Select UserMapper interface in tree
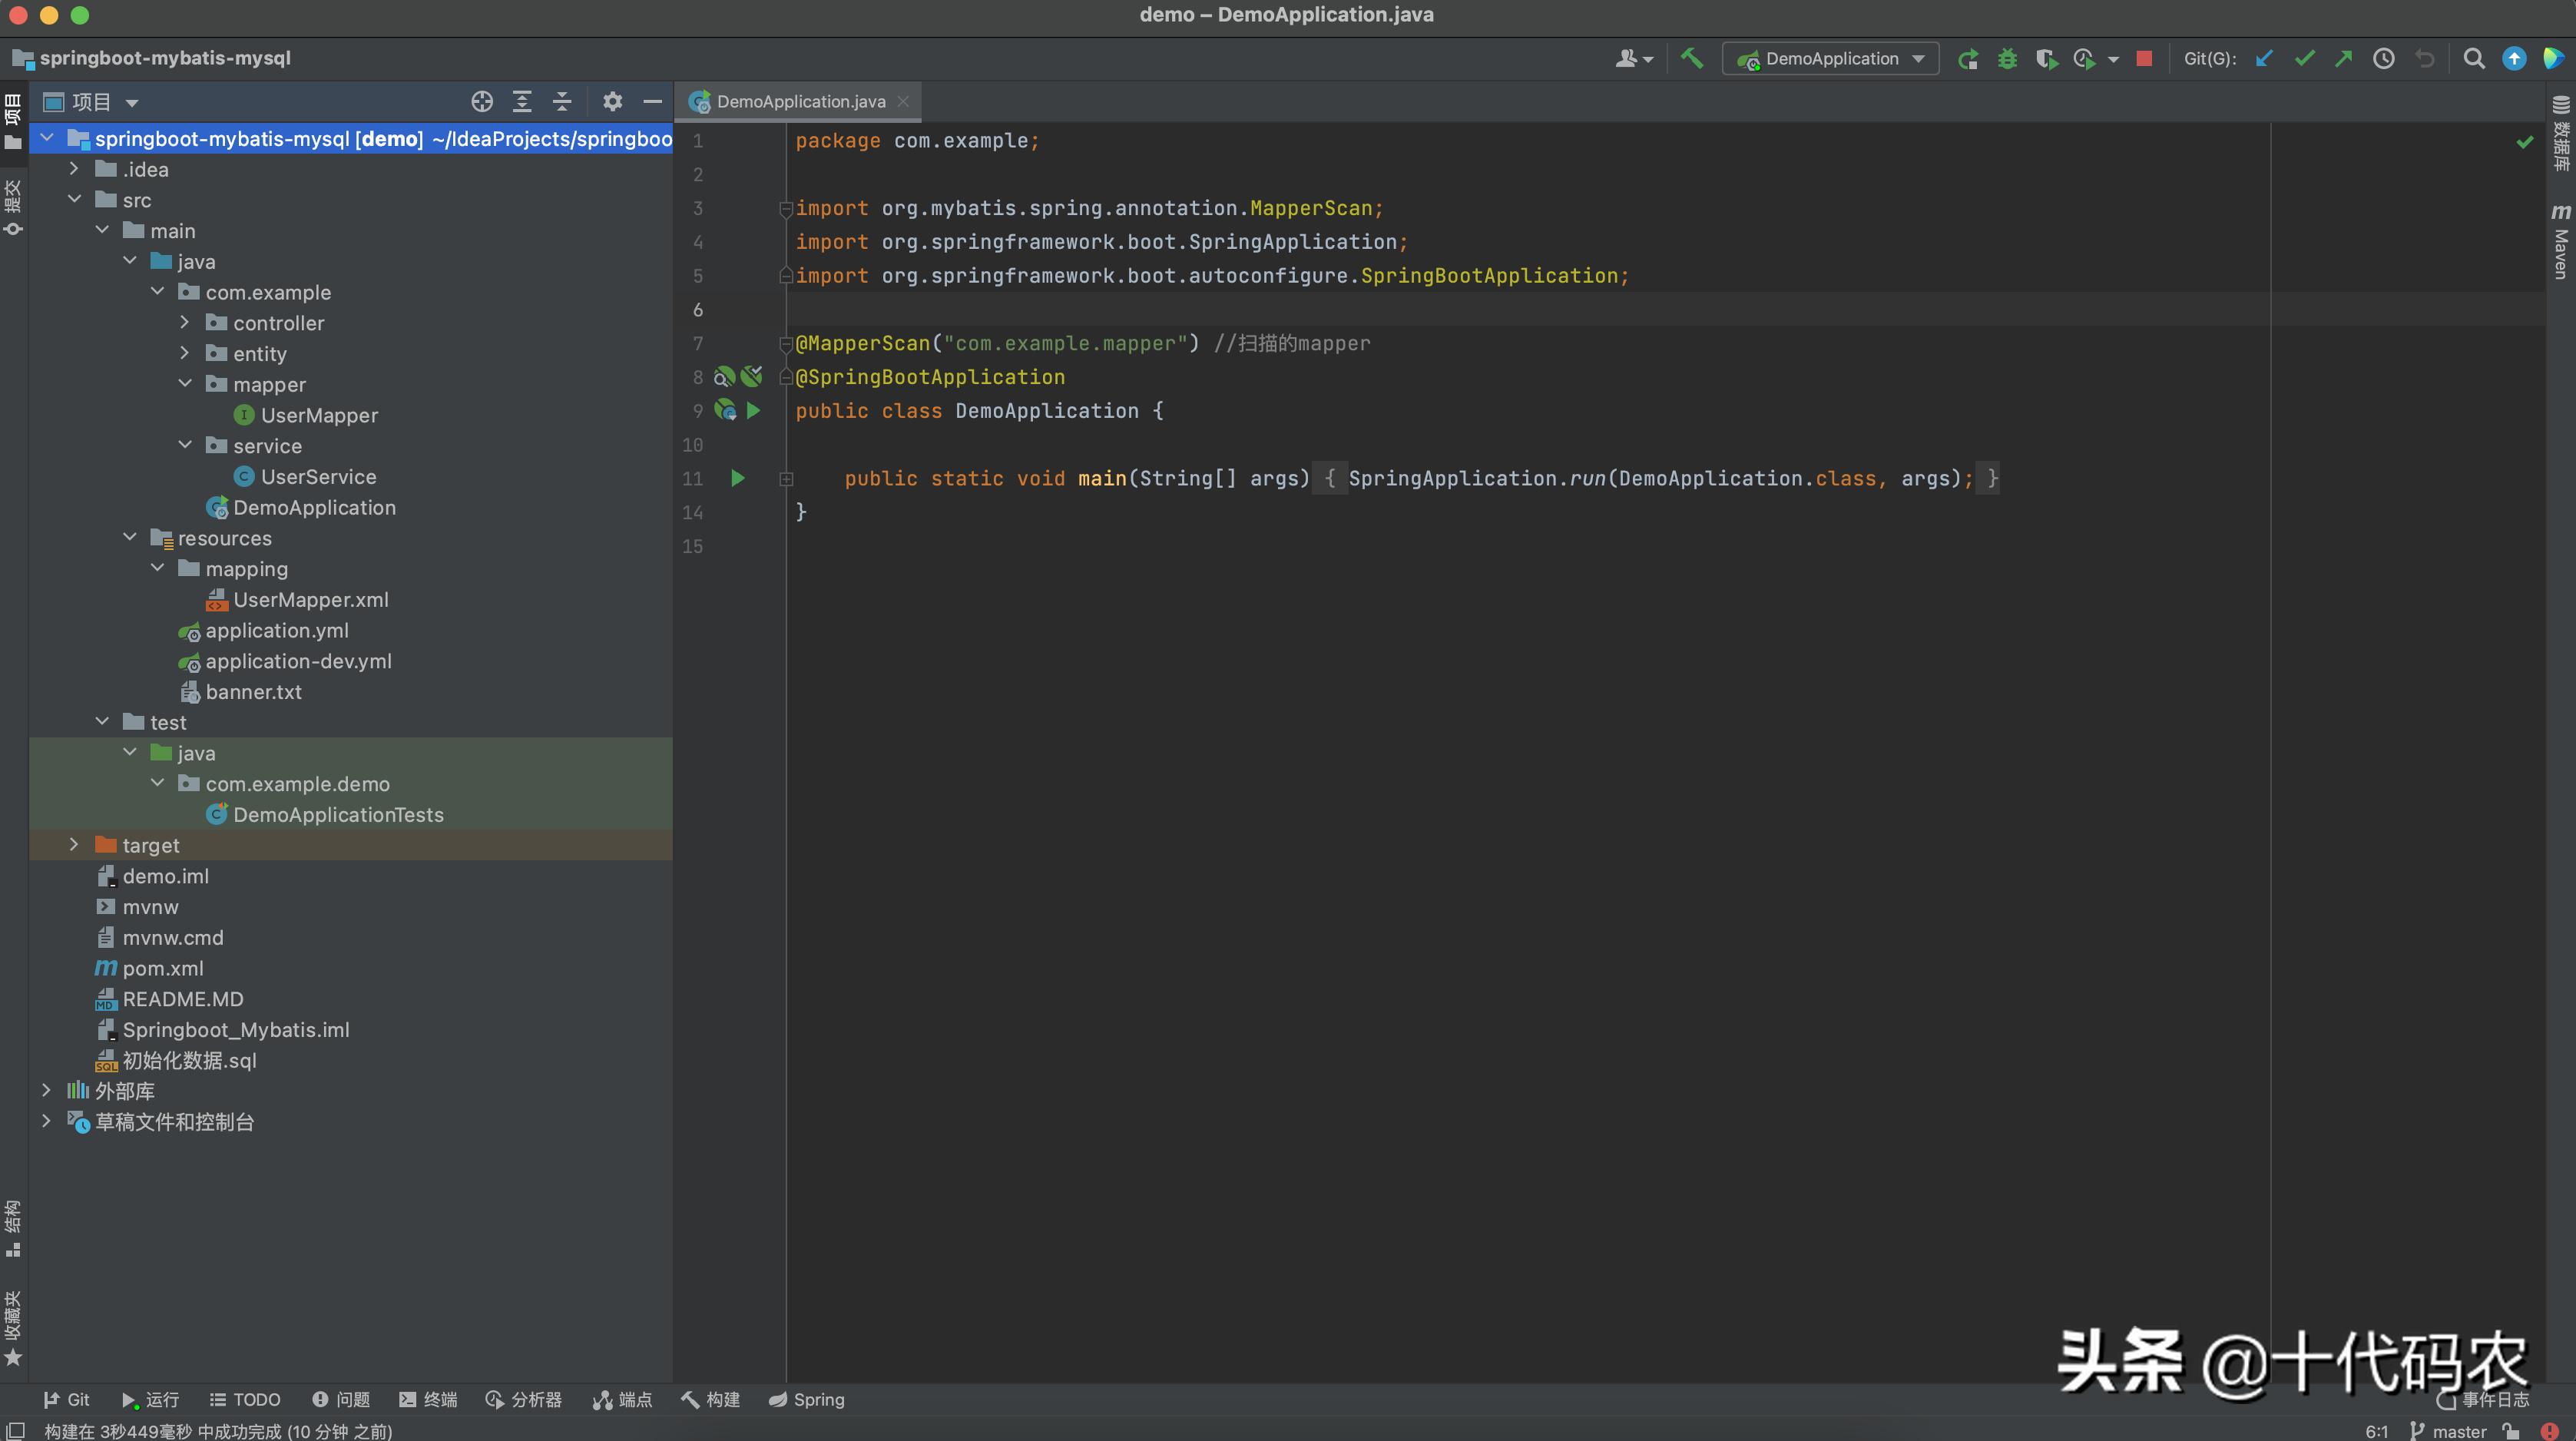The height and width of the screenshot is (1441, 2576). click(318, 415)
